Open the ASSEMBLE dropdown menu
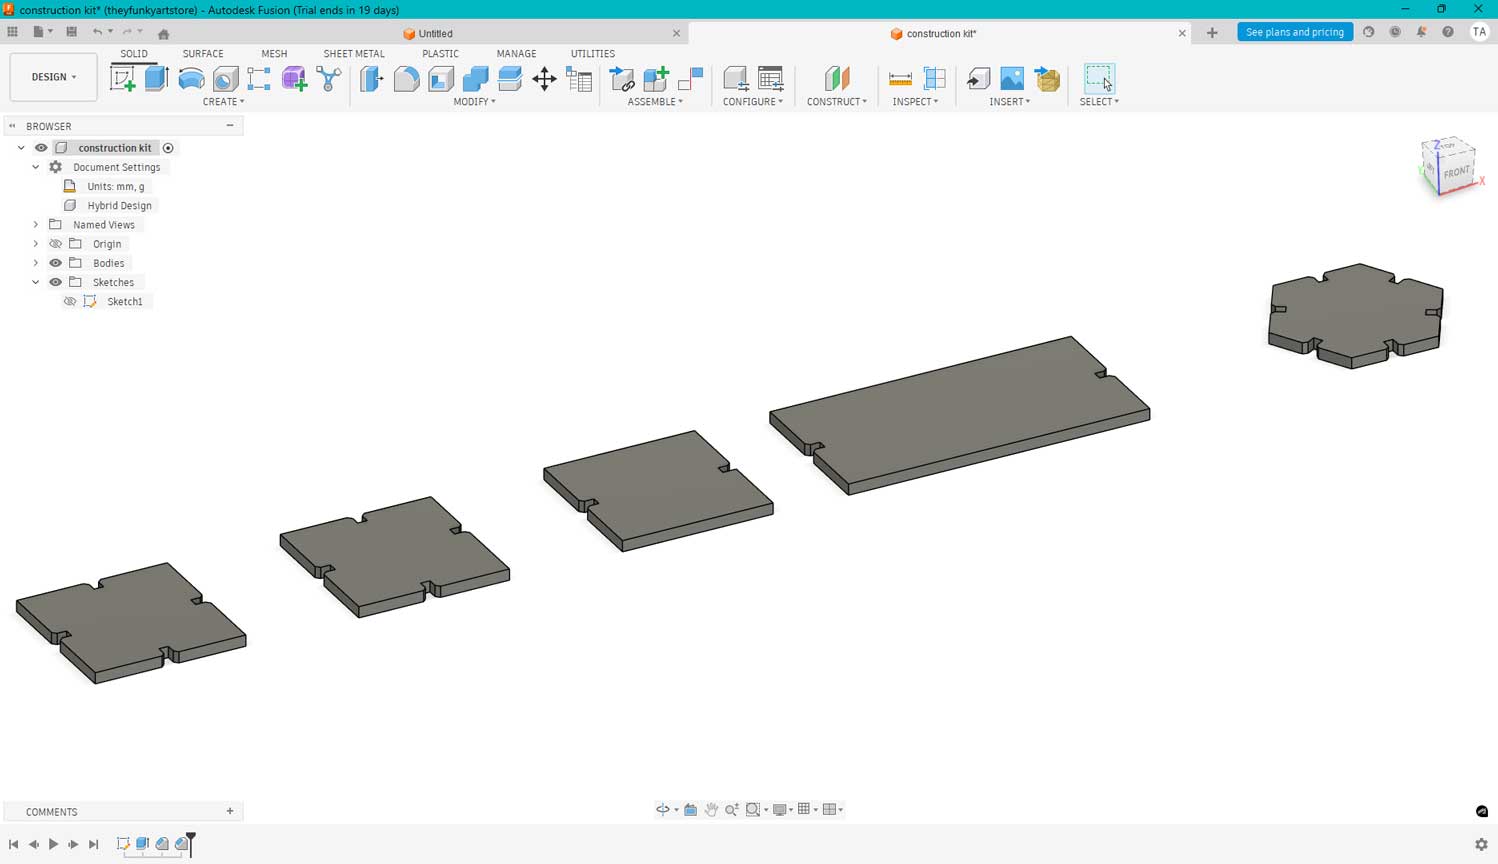 [655, 102]
